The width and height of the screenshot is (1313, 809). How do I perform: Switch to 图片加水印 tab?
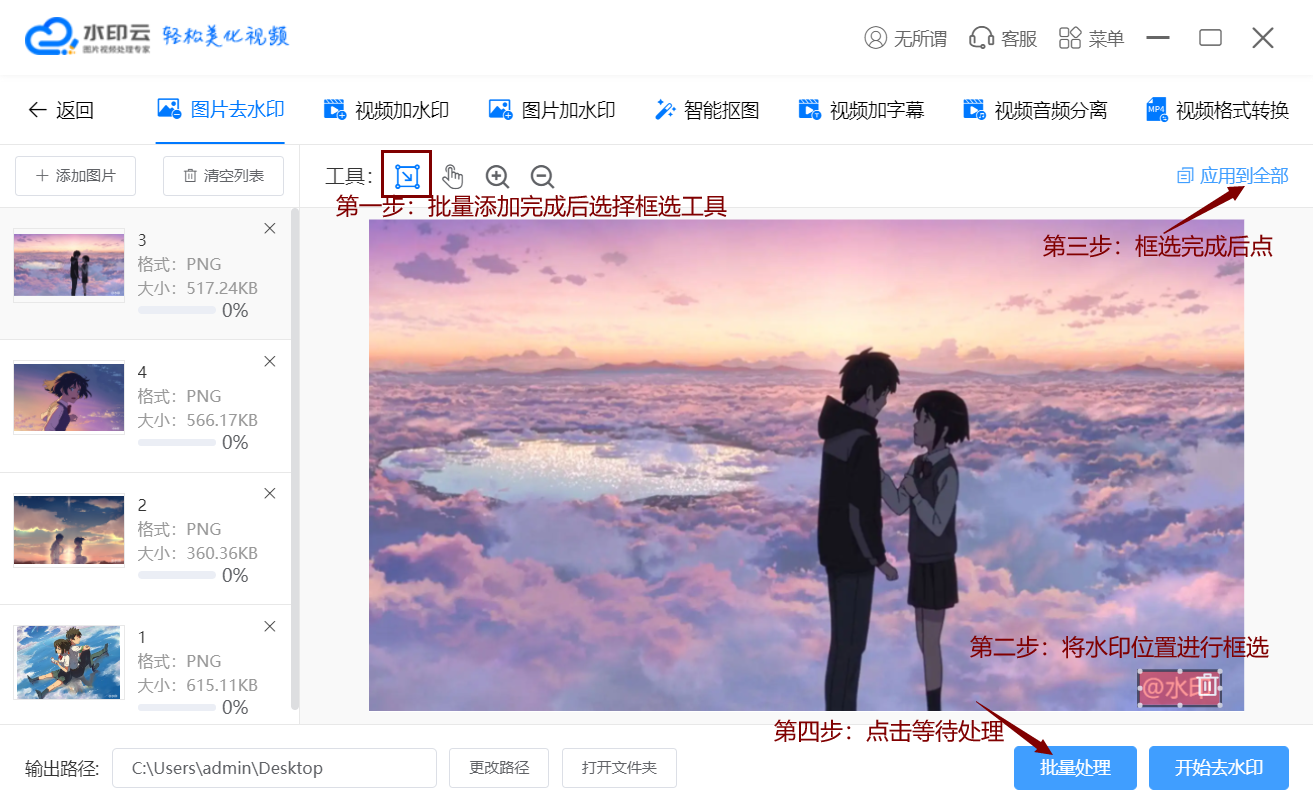point(552,110)
